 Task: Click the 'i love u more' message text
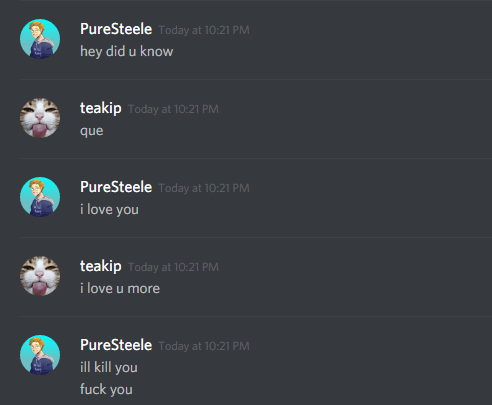120,289
